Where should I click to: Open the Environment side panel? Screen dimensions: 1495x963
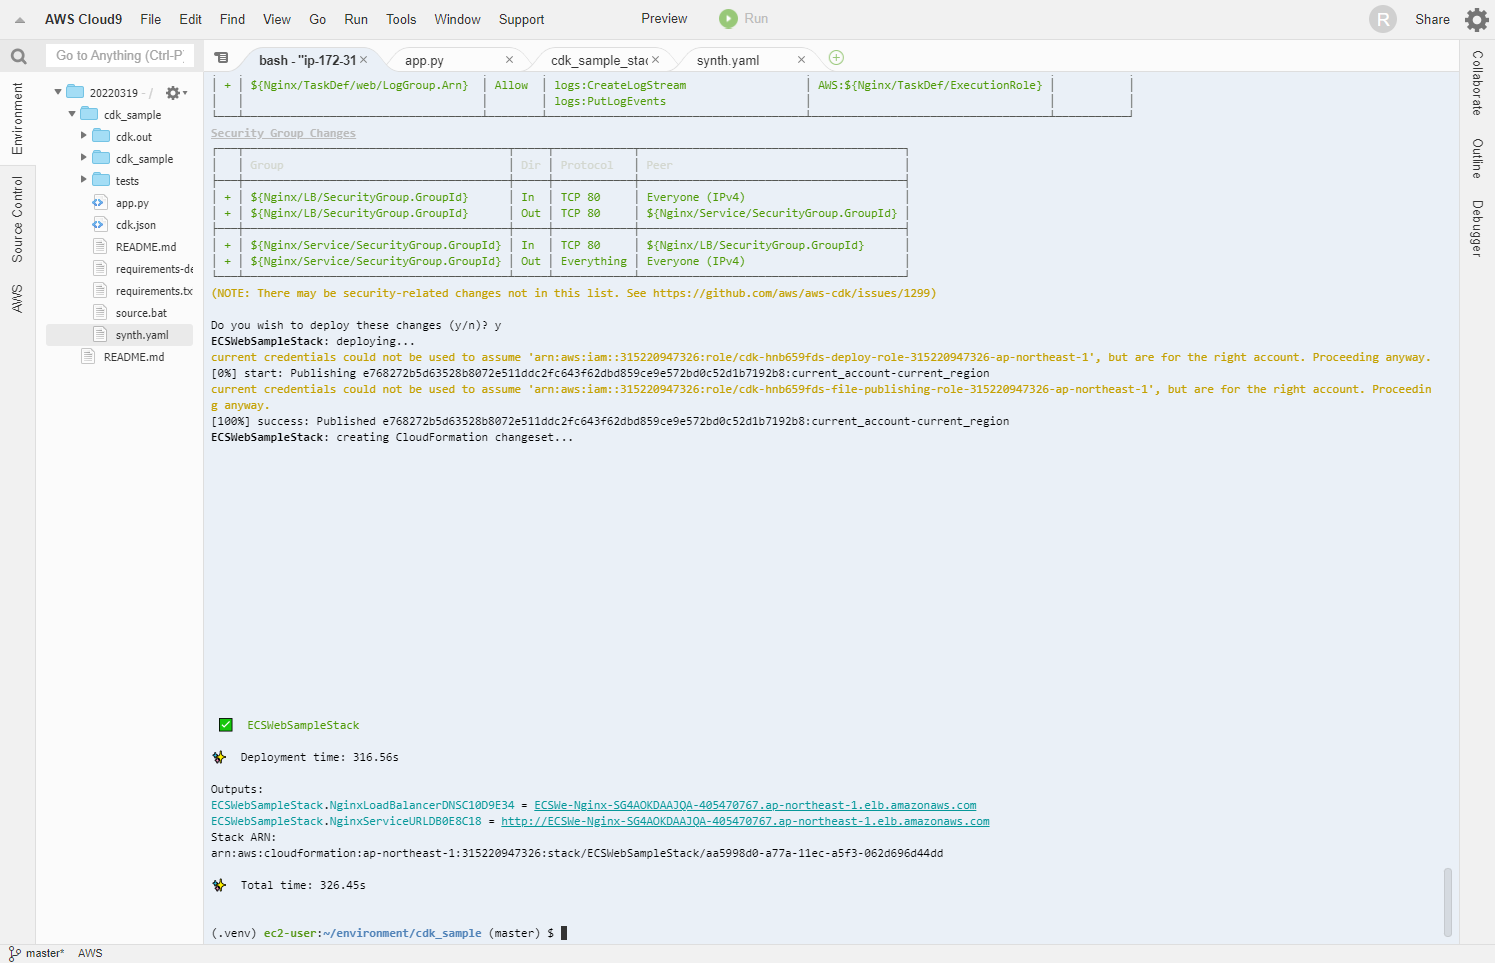pos(17,118)
